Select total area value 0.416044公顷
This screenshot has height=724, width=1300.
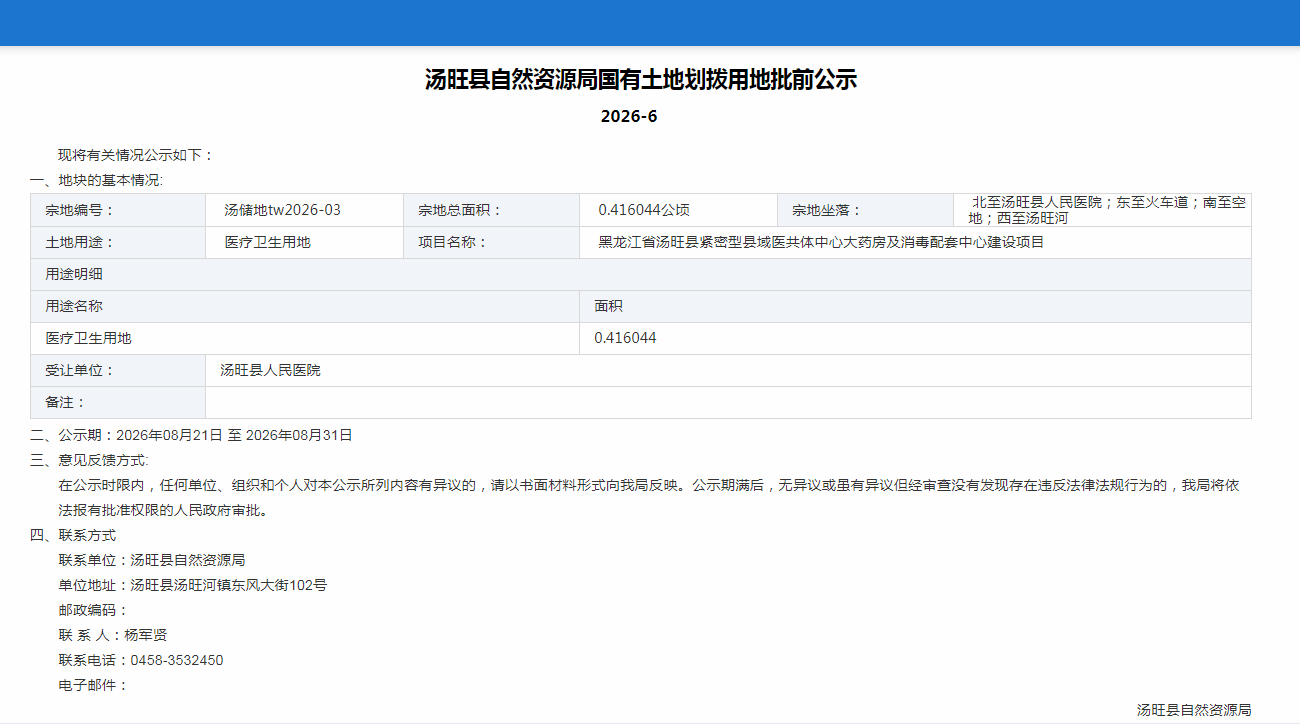pos(644,210)
